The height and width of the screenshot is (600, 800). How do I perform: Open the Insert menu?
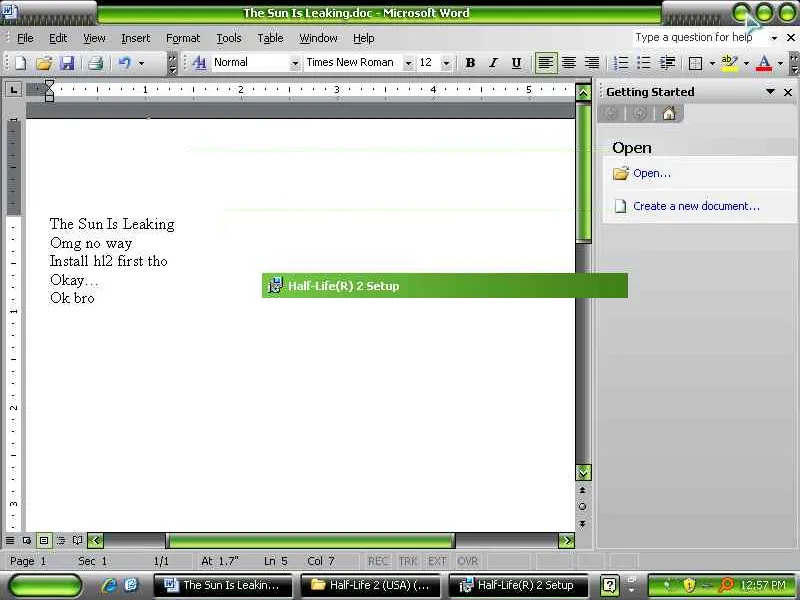[136, 38]
